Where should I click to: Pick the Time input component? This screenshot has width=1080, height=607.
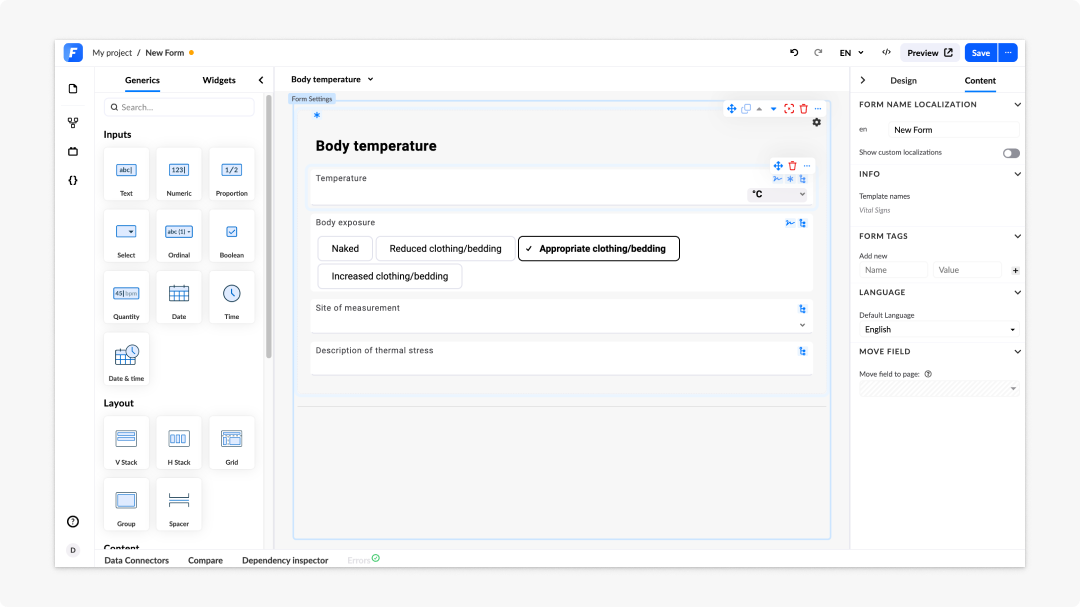click(x=231, y=298)
